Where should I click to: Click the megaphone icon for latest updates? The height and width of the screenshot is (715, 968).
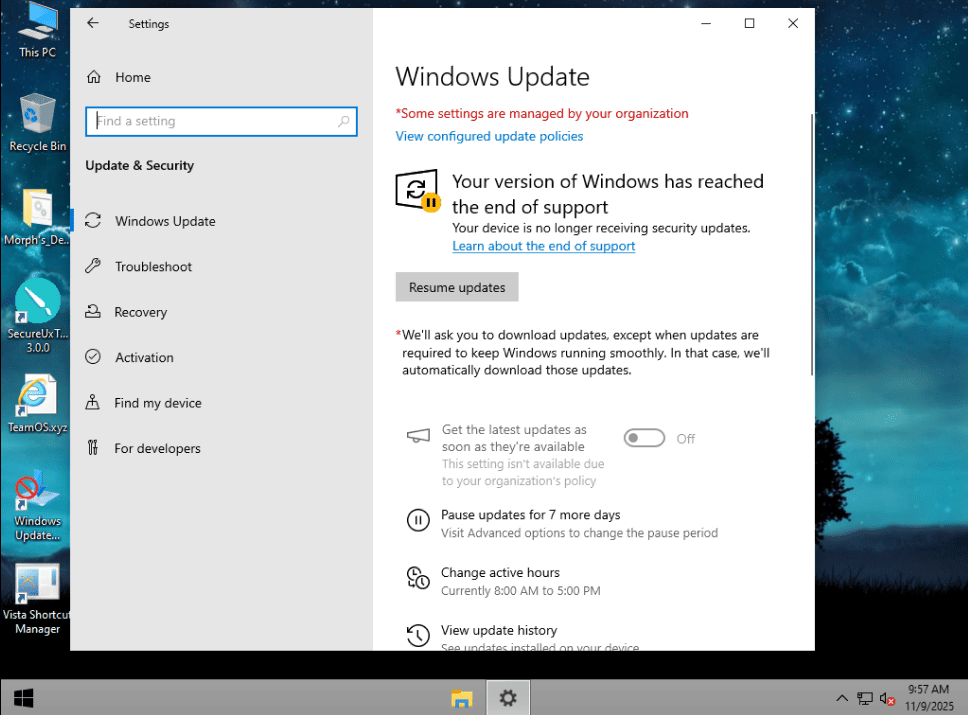(418, 436)
